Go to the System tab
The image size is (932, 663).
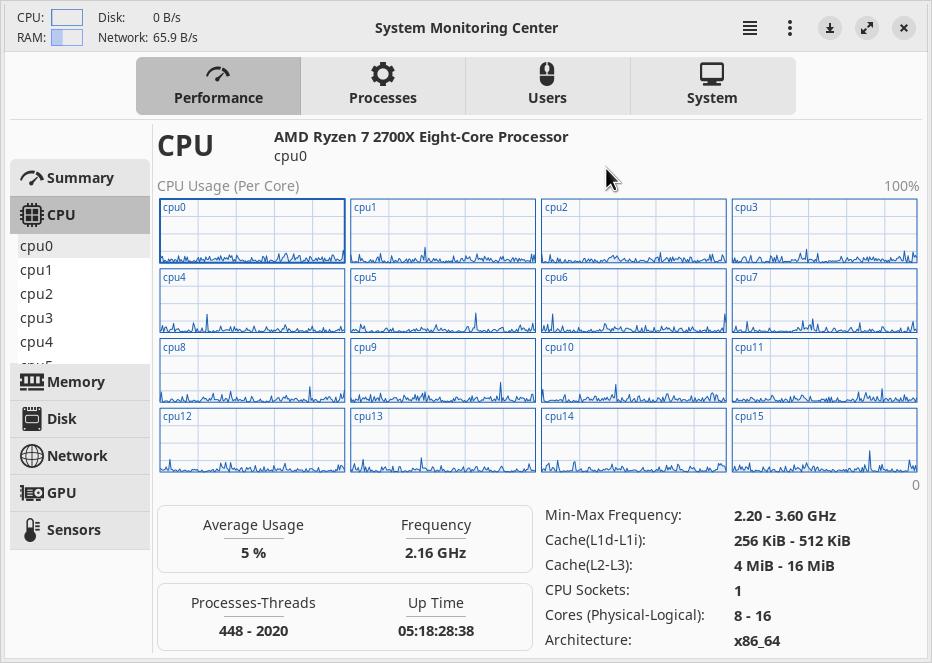(712, 85)
